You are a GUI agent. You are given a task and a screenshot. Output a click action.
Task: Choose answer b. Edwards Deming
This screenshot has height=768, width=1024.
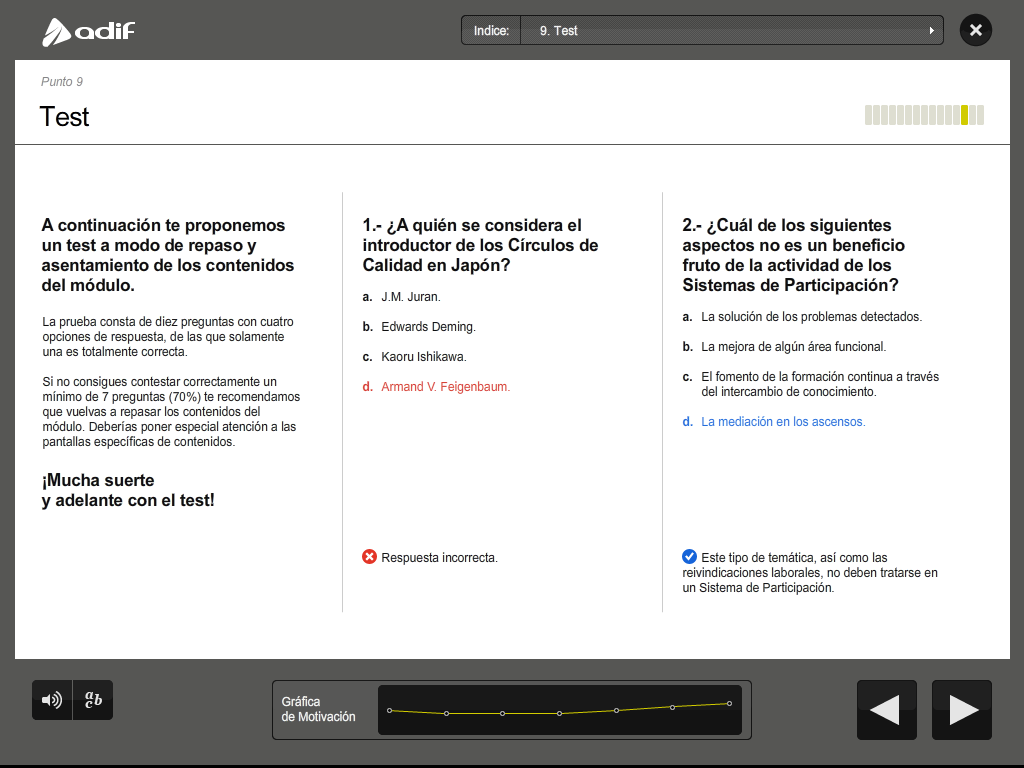tap(428, 327)
